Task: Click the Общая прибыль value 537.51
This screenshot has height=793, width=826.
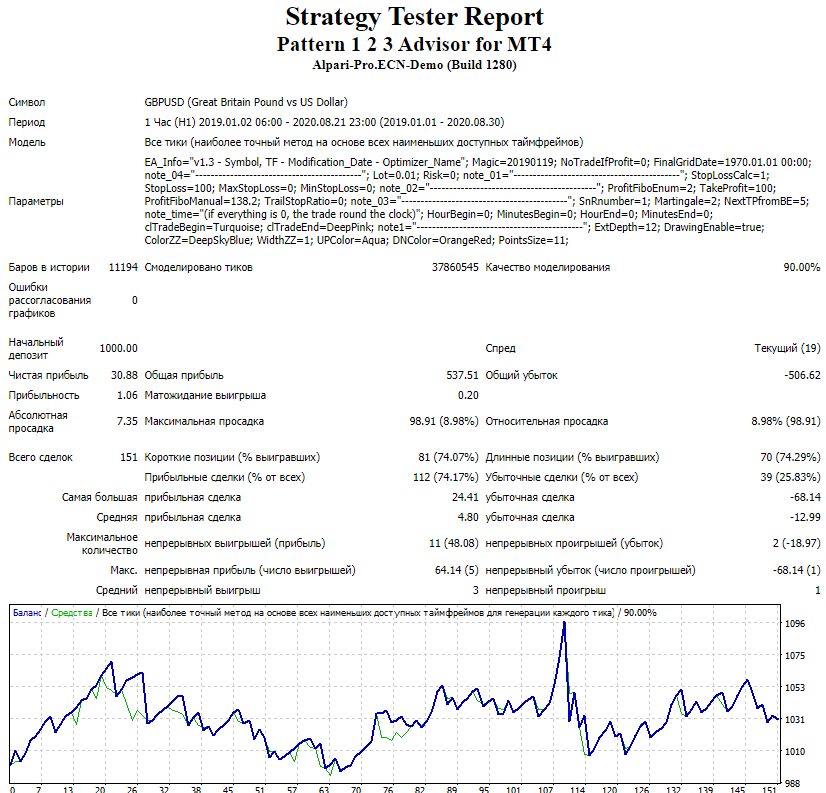Action: point(461,375)
